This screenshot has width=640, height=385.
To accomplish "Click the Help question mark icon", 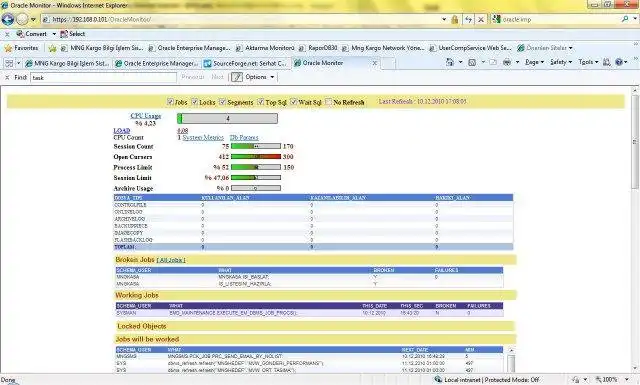I will 619,62.
